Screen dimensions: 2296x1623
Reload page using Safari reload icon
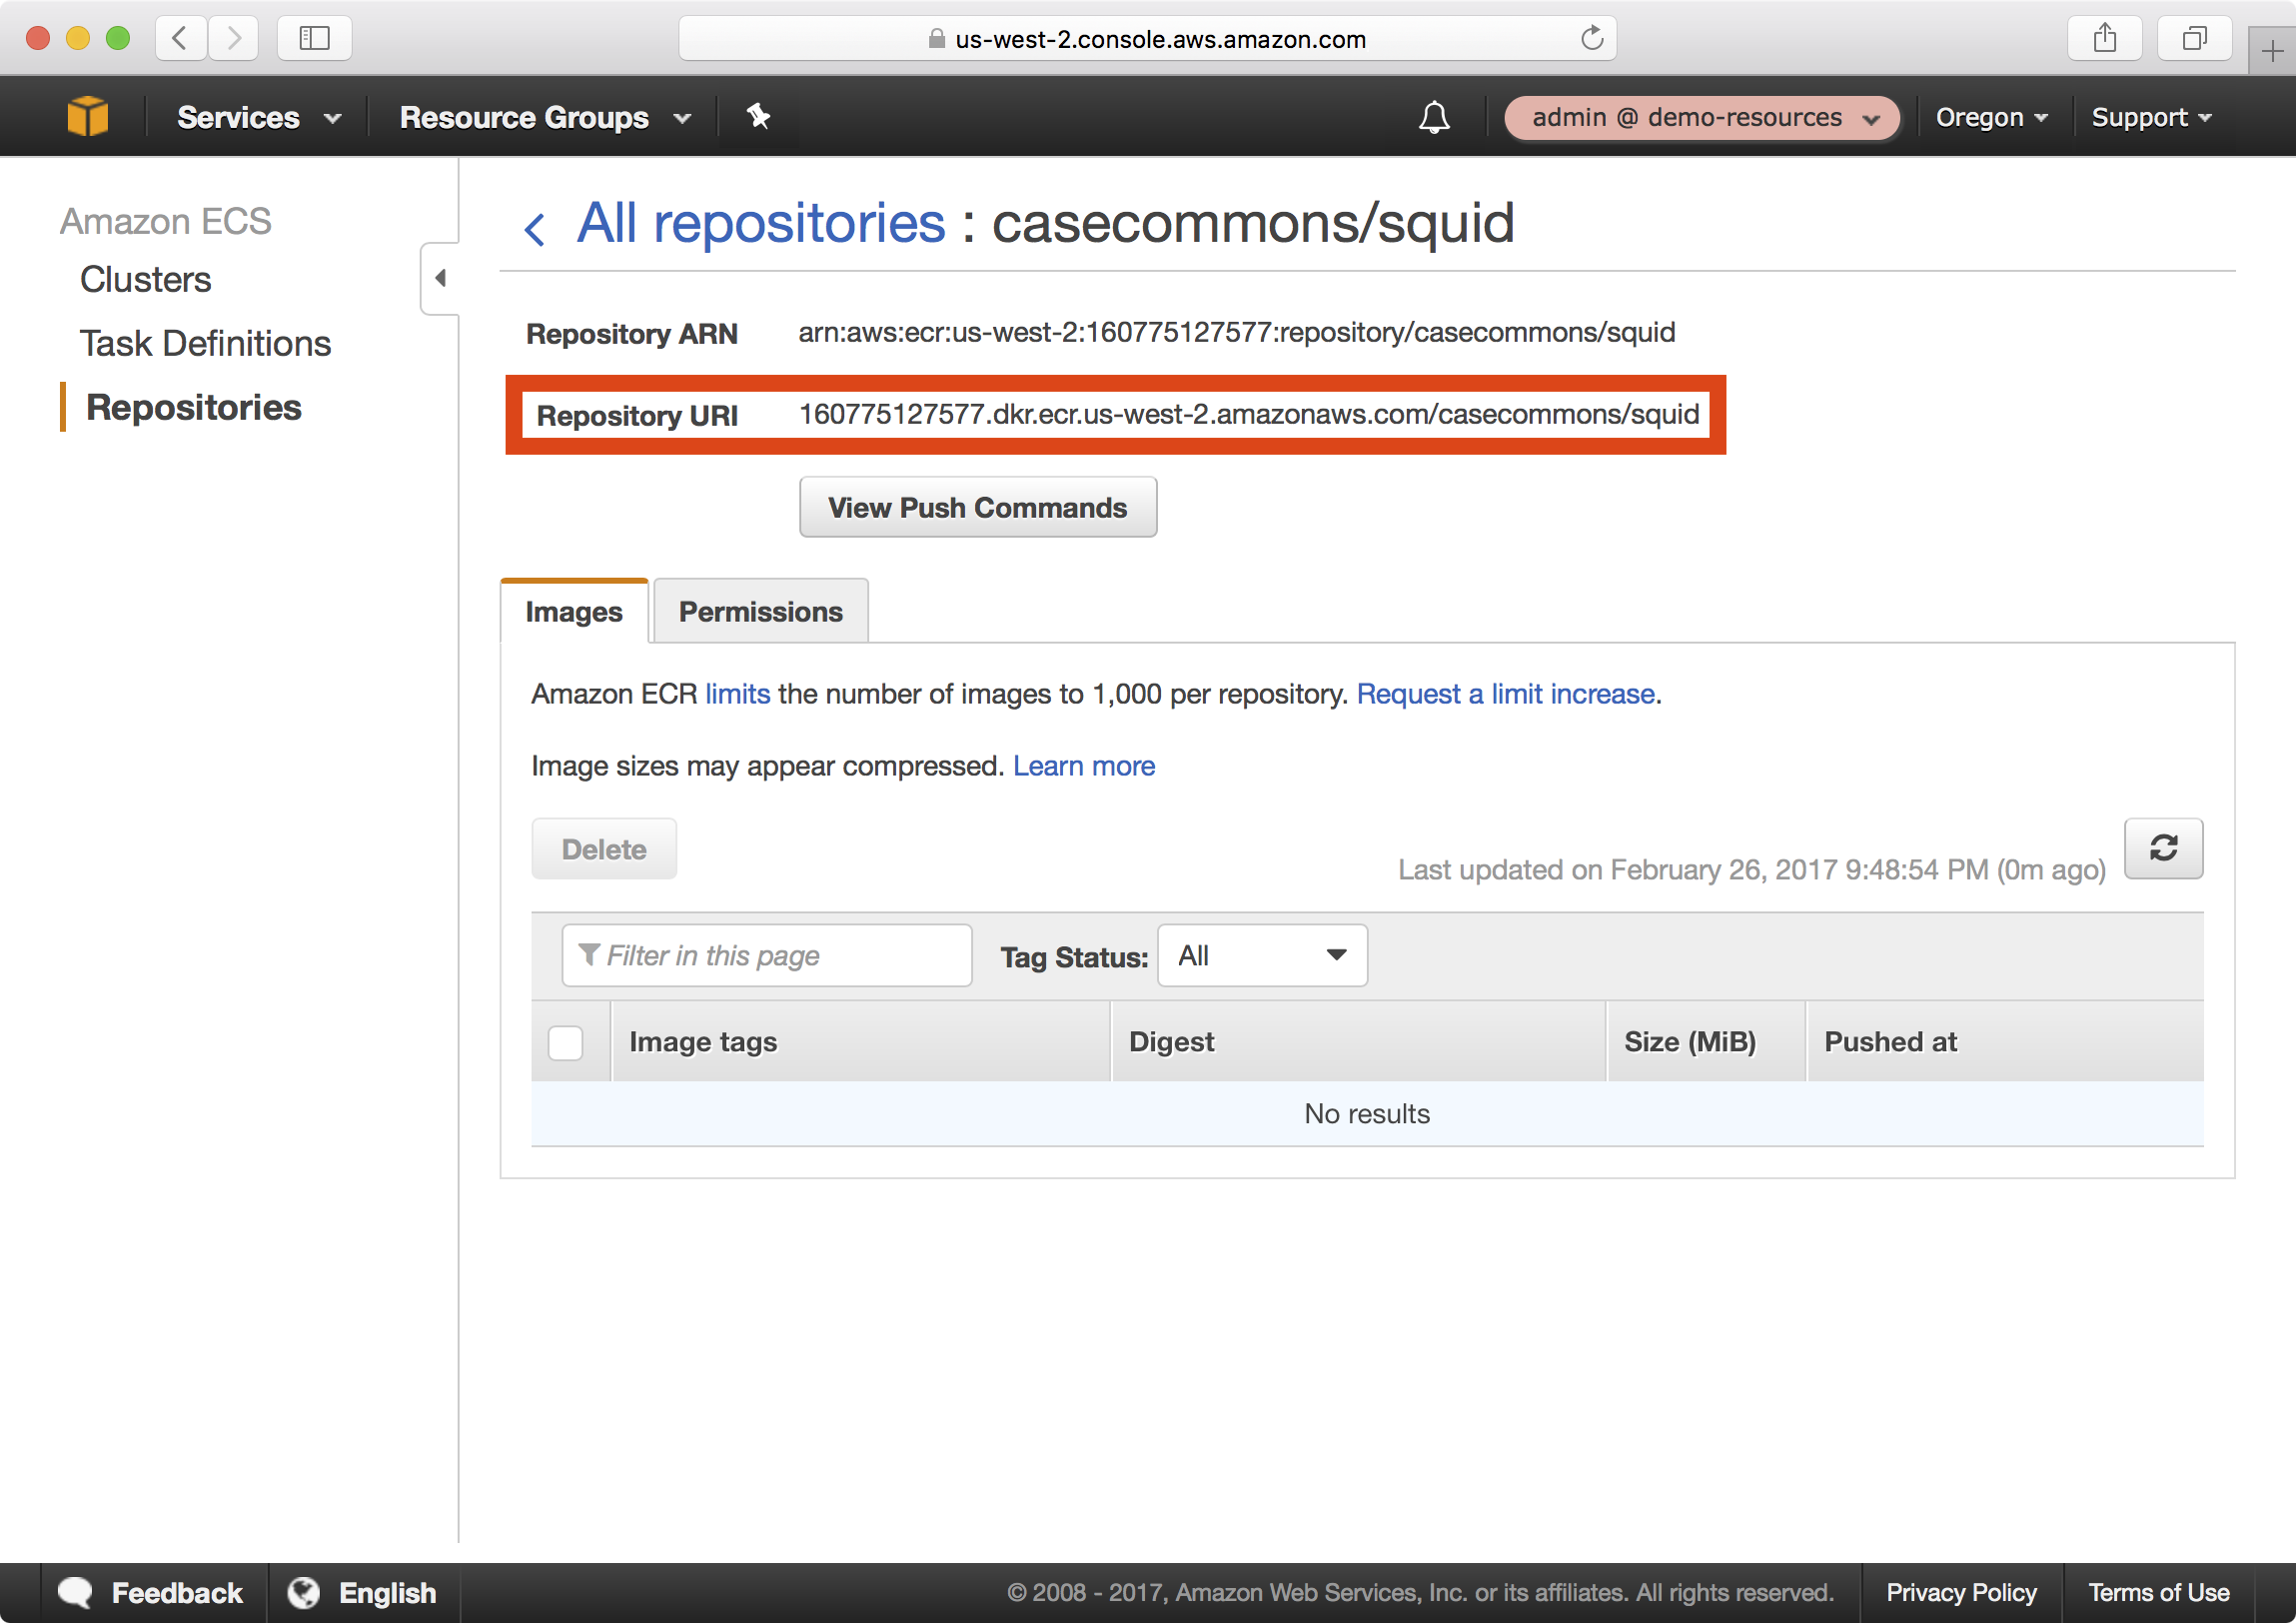(1591, 39)
